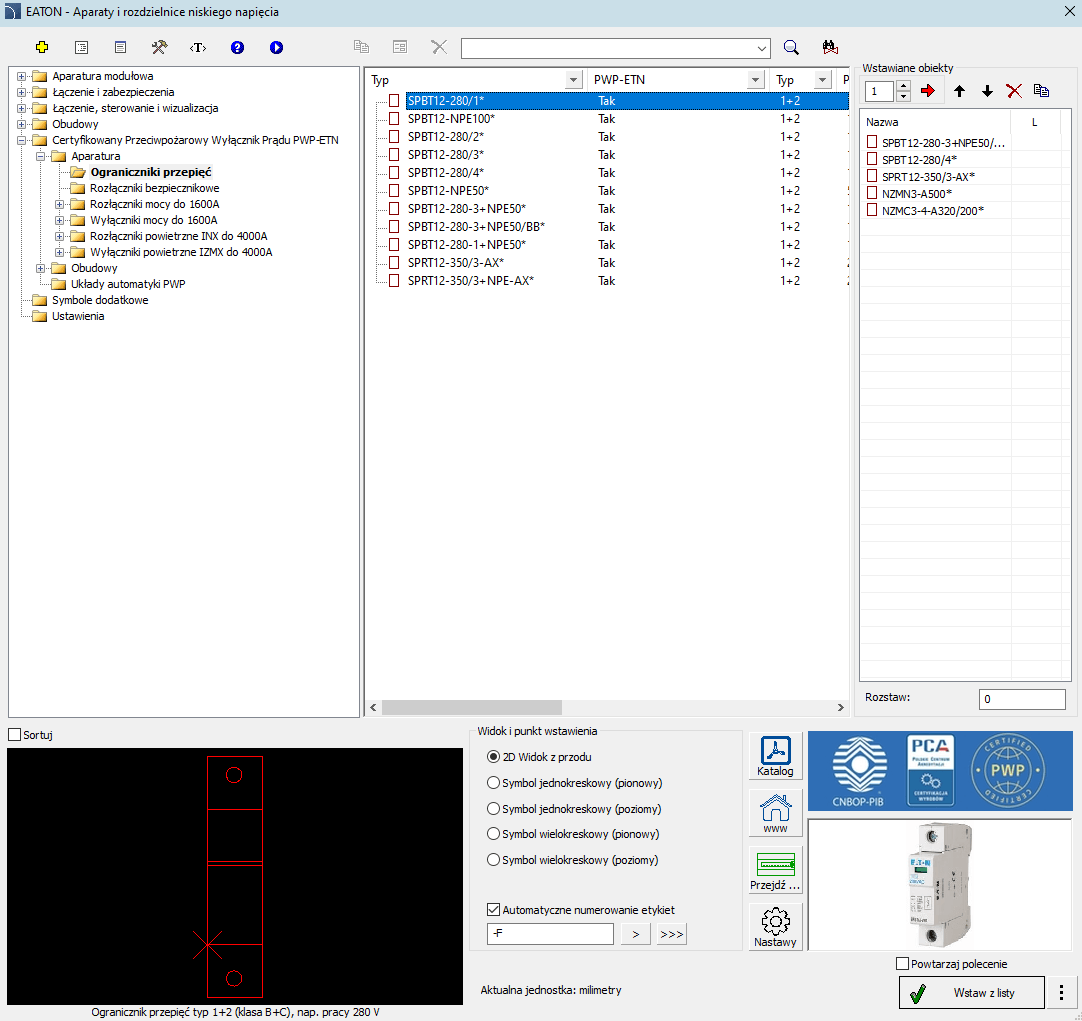Click the Rozstaw input field
This screenshot has height=1021, width=1082.
[1022, 699]
